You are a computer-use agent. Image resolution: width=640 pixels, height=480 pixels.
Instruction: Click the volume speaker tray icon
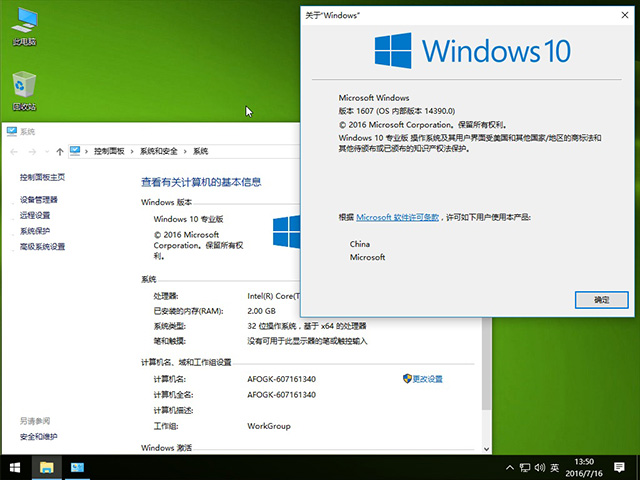pos(541,467)
